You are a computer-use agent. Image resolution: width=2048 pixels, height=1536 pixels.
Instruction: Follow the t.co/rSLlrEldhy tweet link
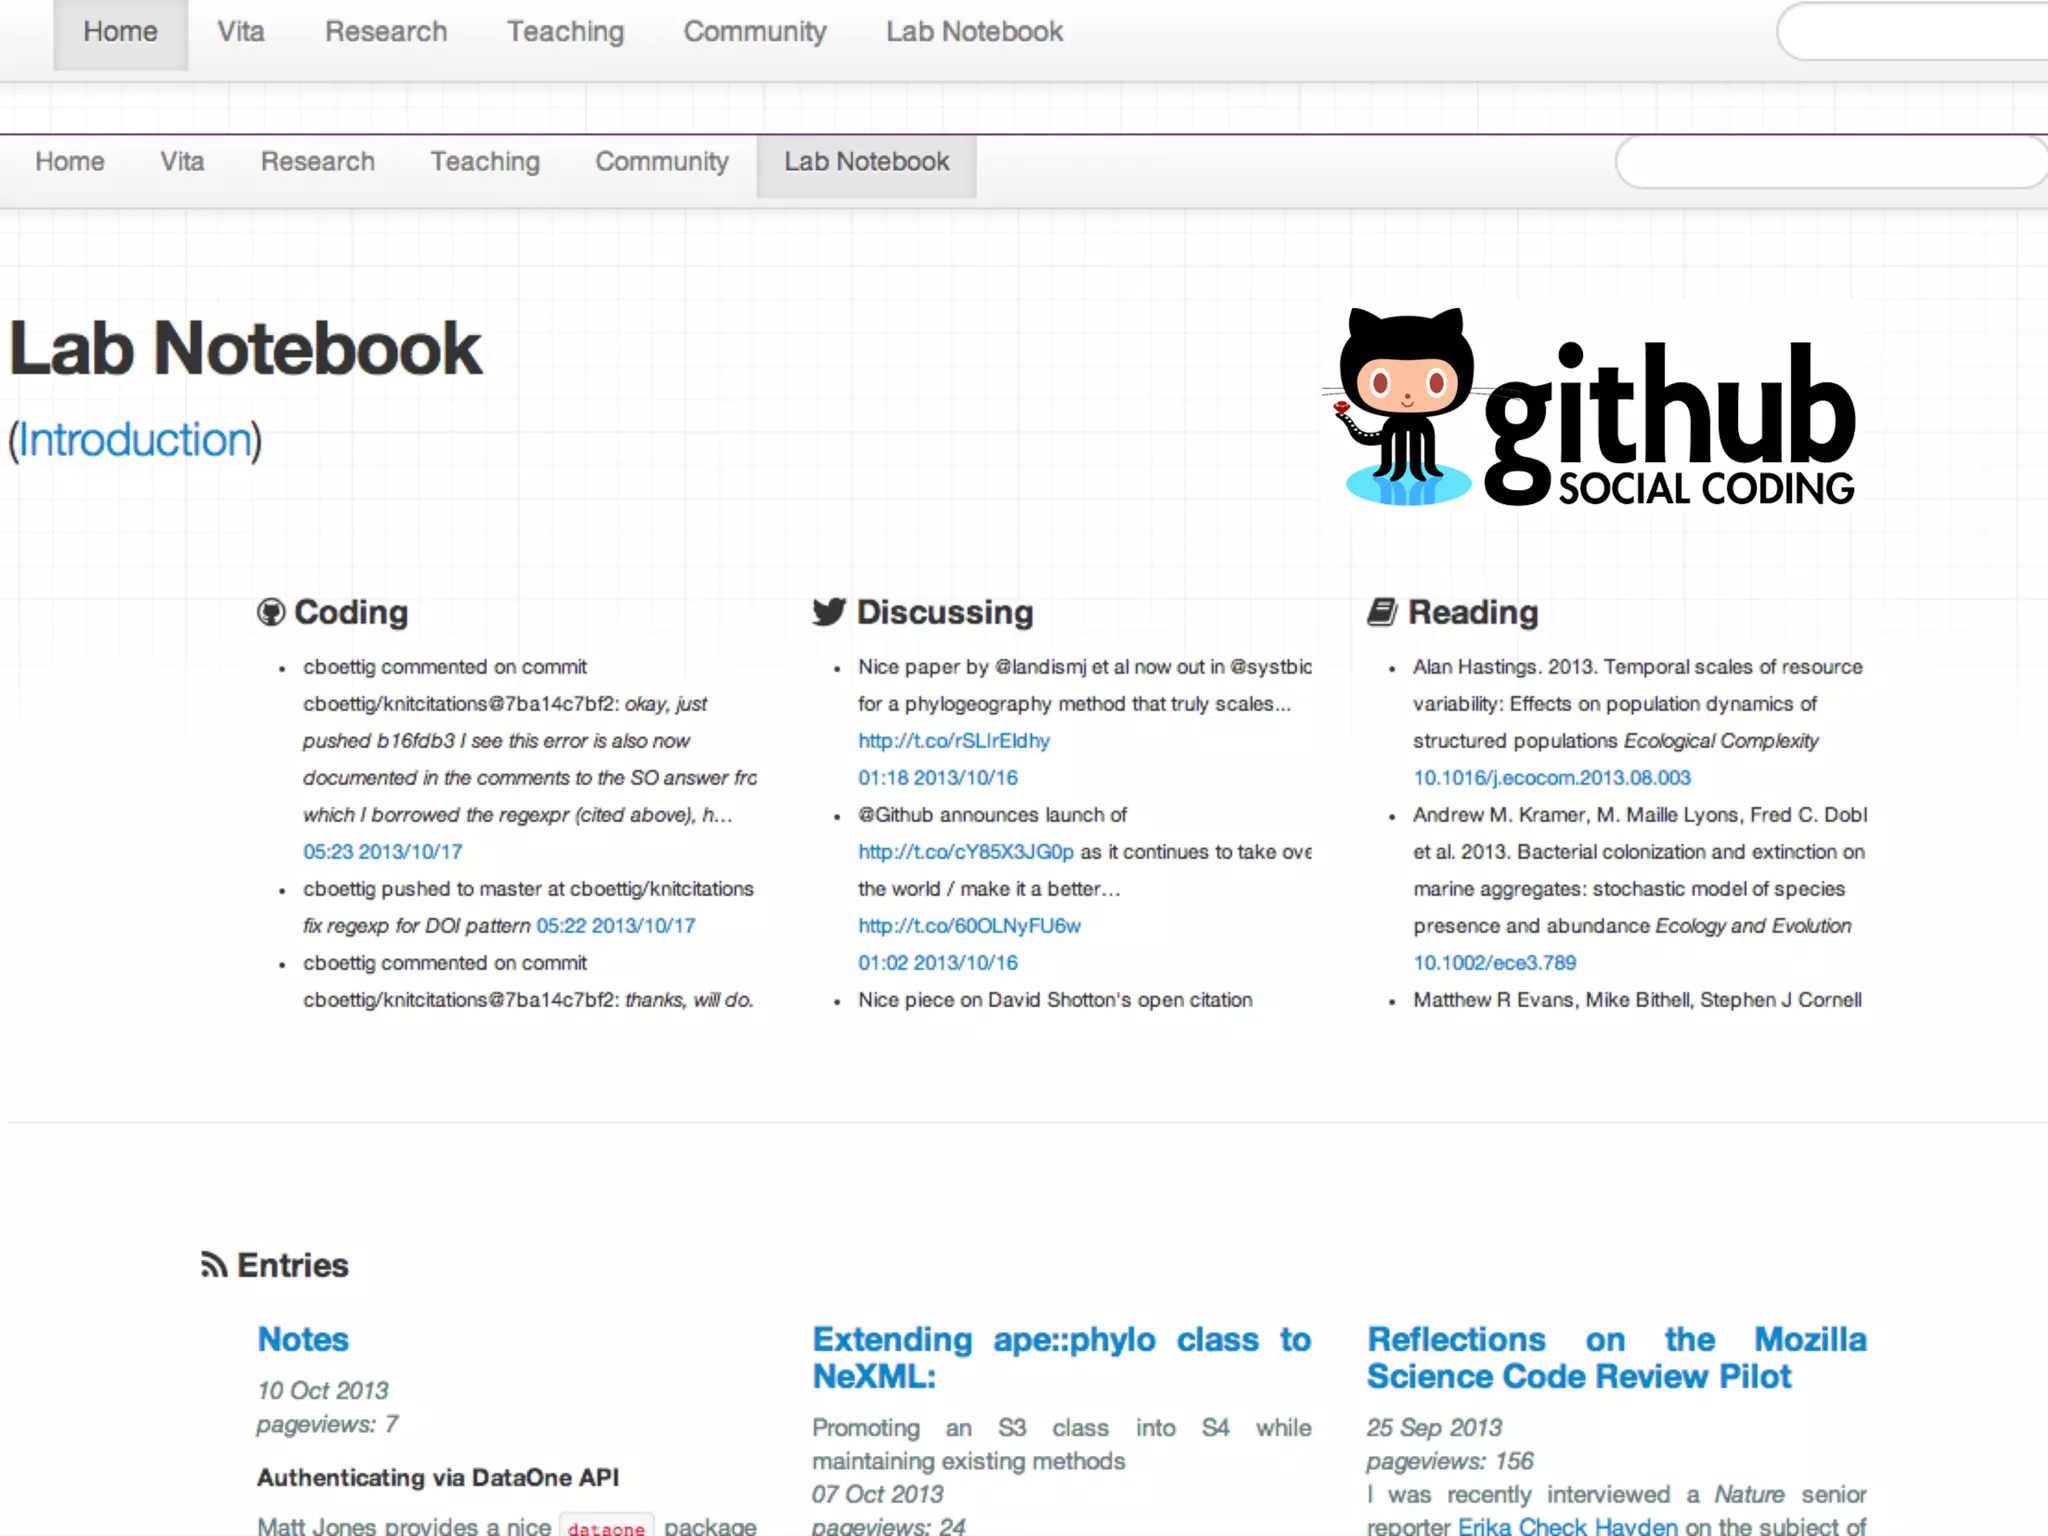tap(953, 741)
